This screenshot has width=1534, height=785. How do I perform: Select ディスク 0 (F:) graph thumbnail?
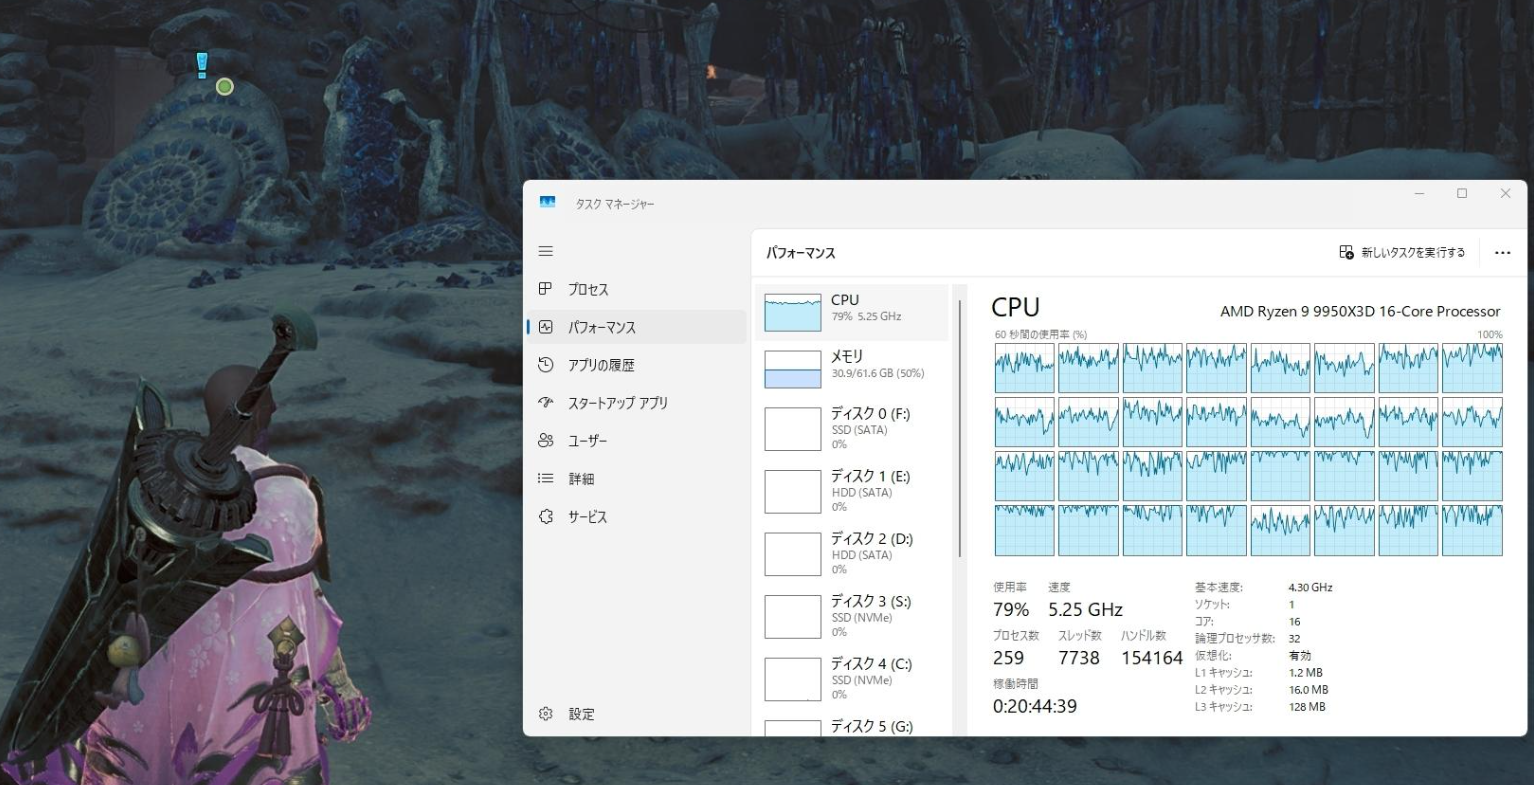click(793, 429)
